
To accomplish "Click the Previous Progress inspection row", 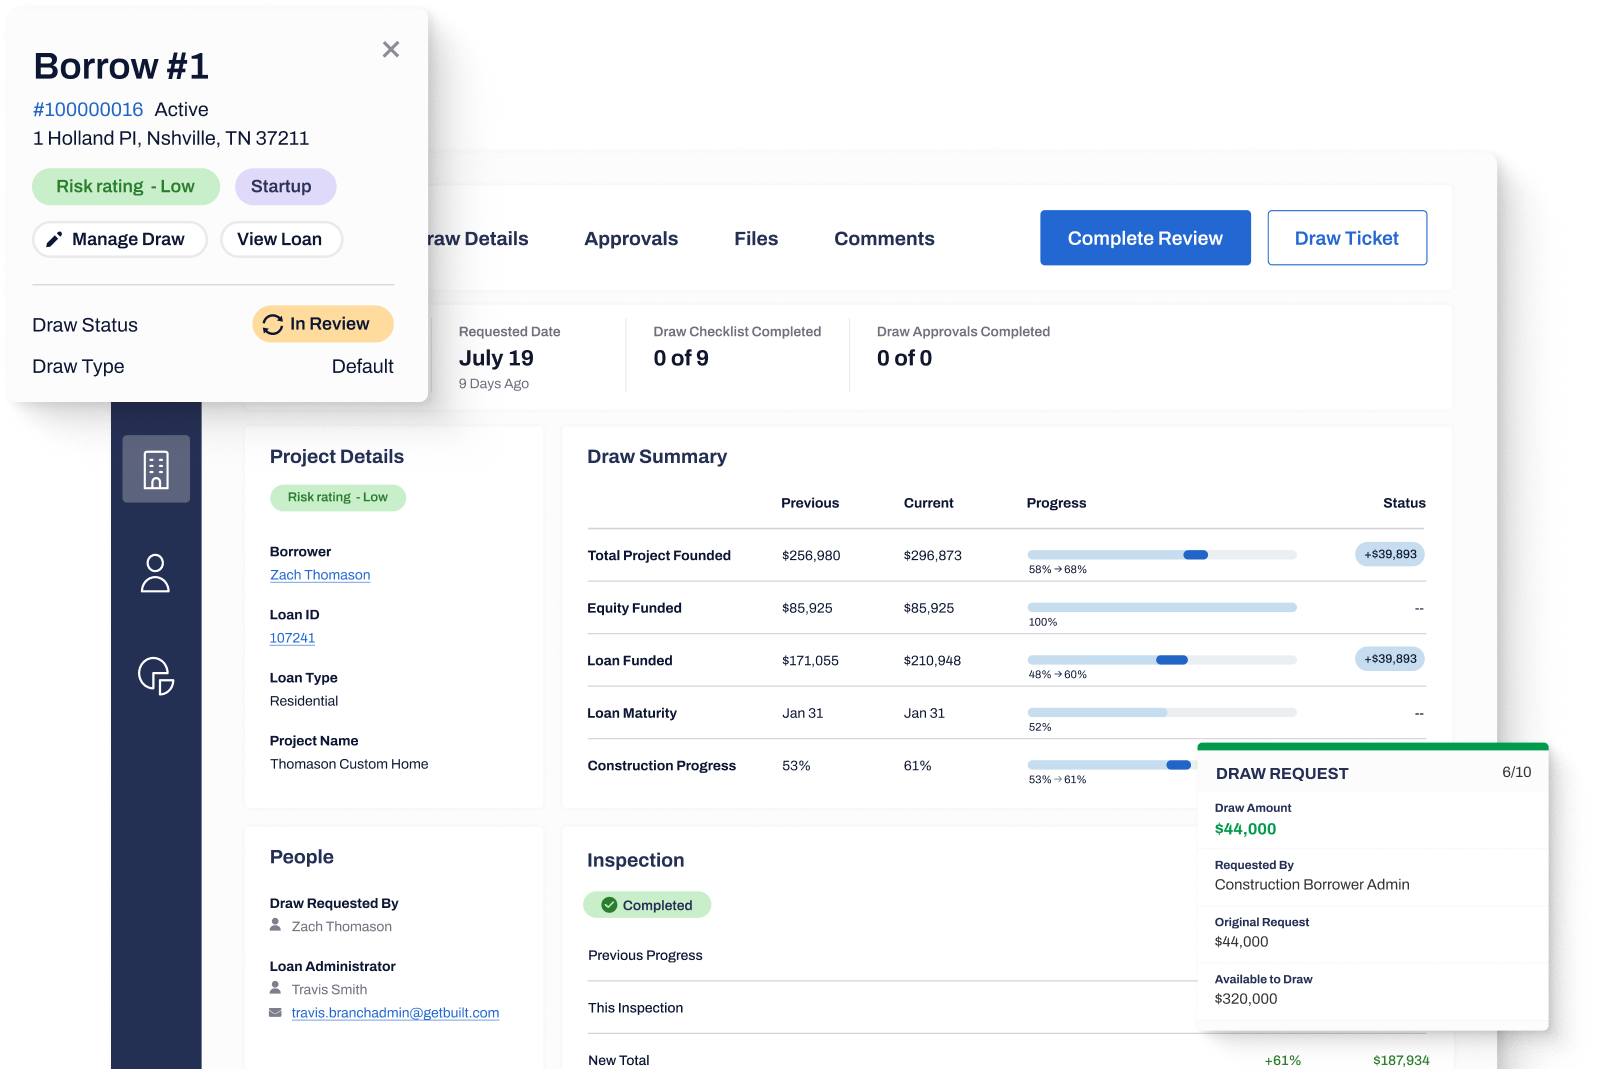I will tap(892, 956).
